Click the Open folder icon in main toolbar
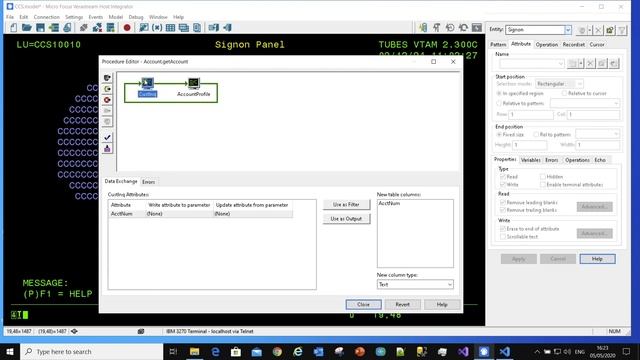The image size is (640, 360). click(27, 28)
